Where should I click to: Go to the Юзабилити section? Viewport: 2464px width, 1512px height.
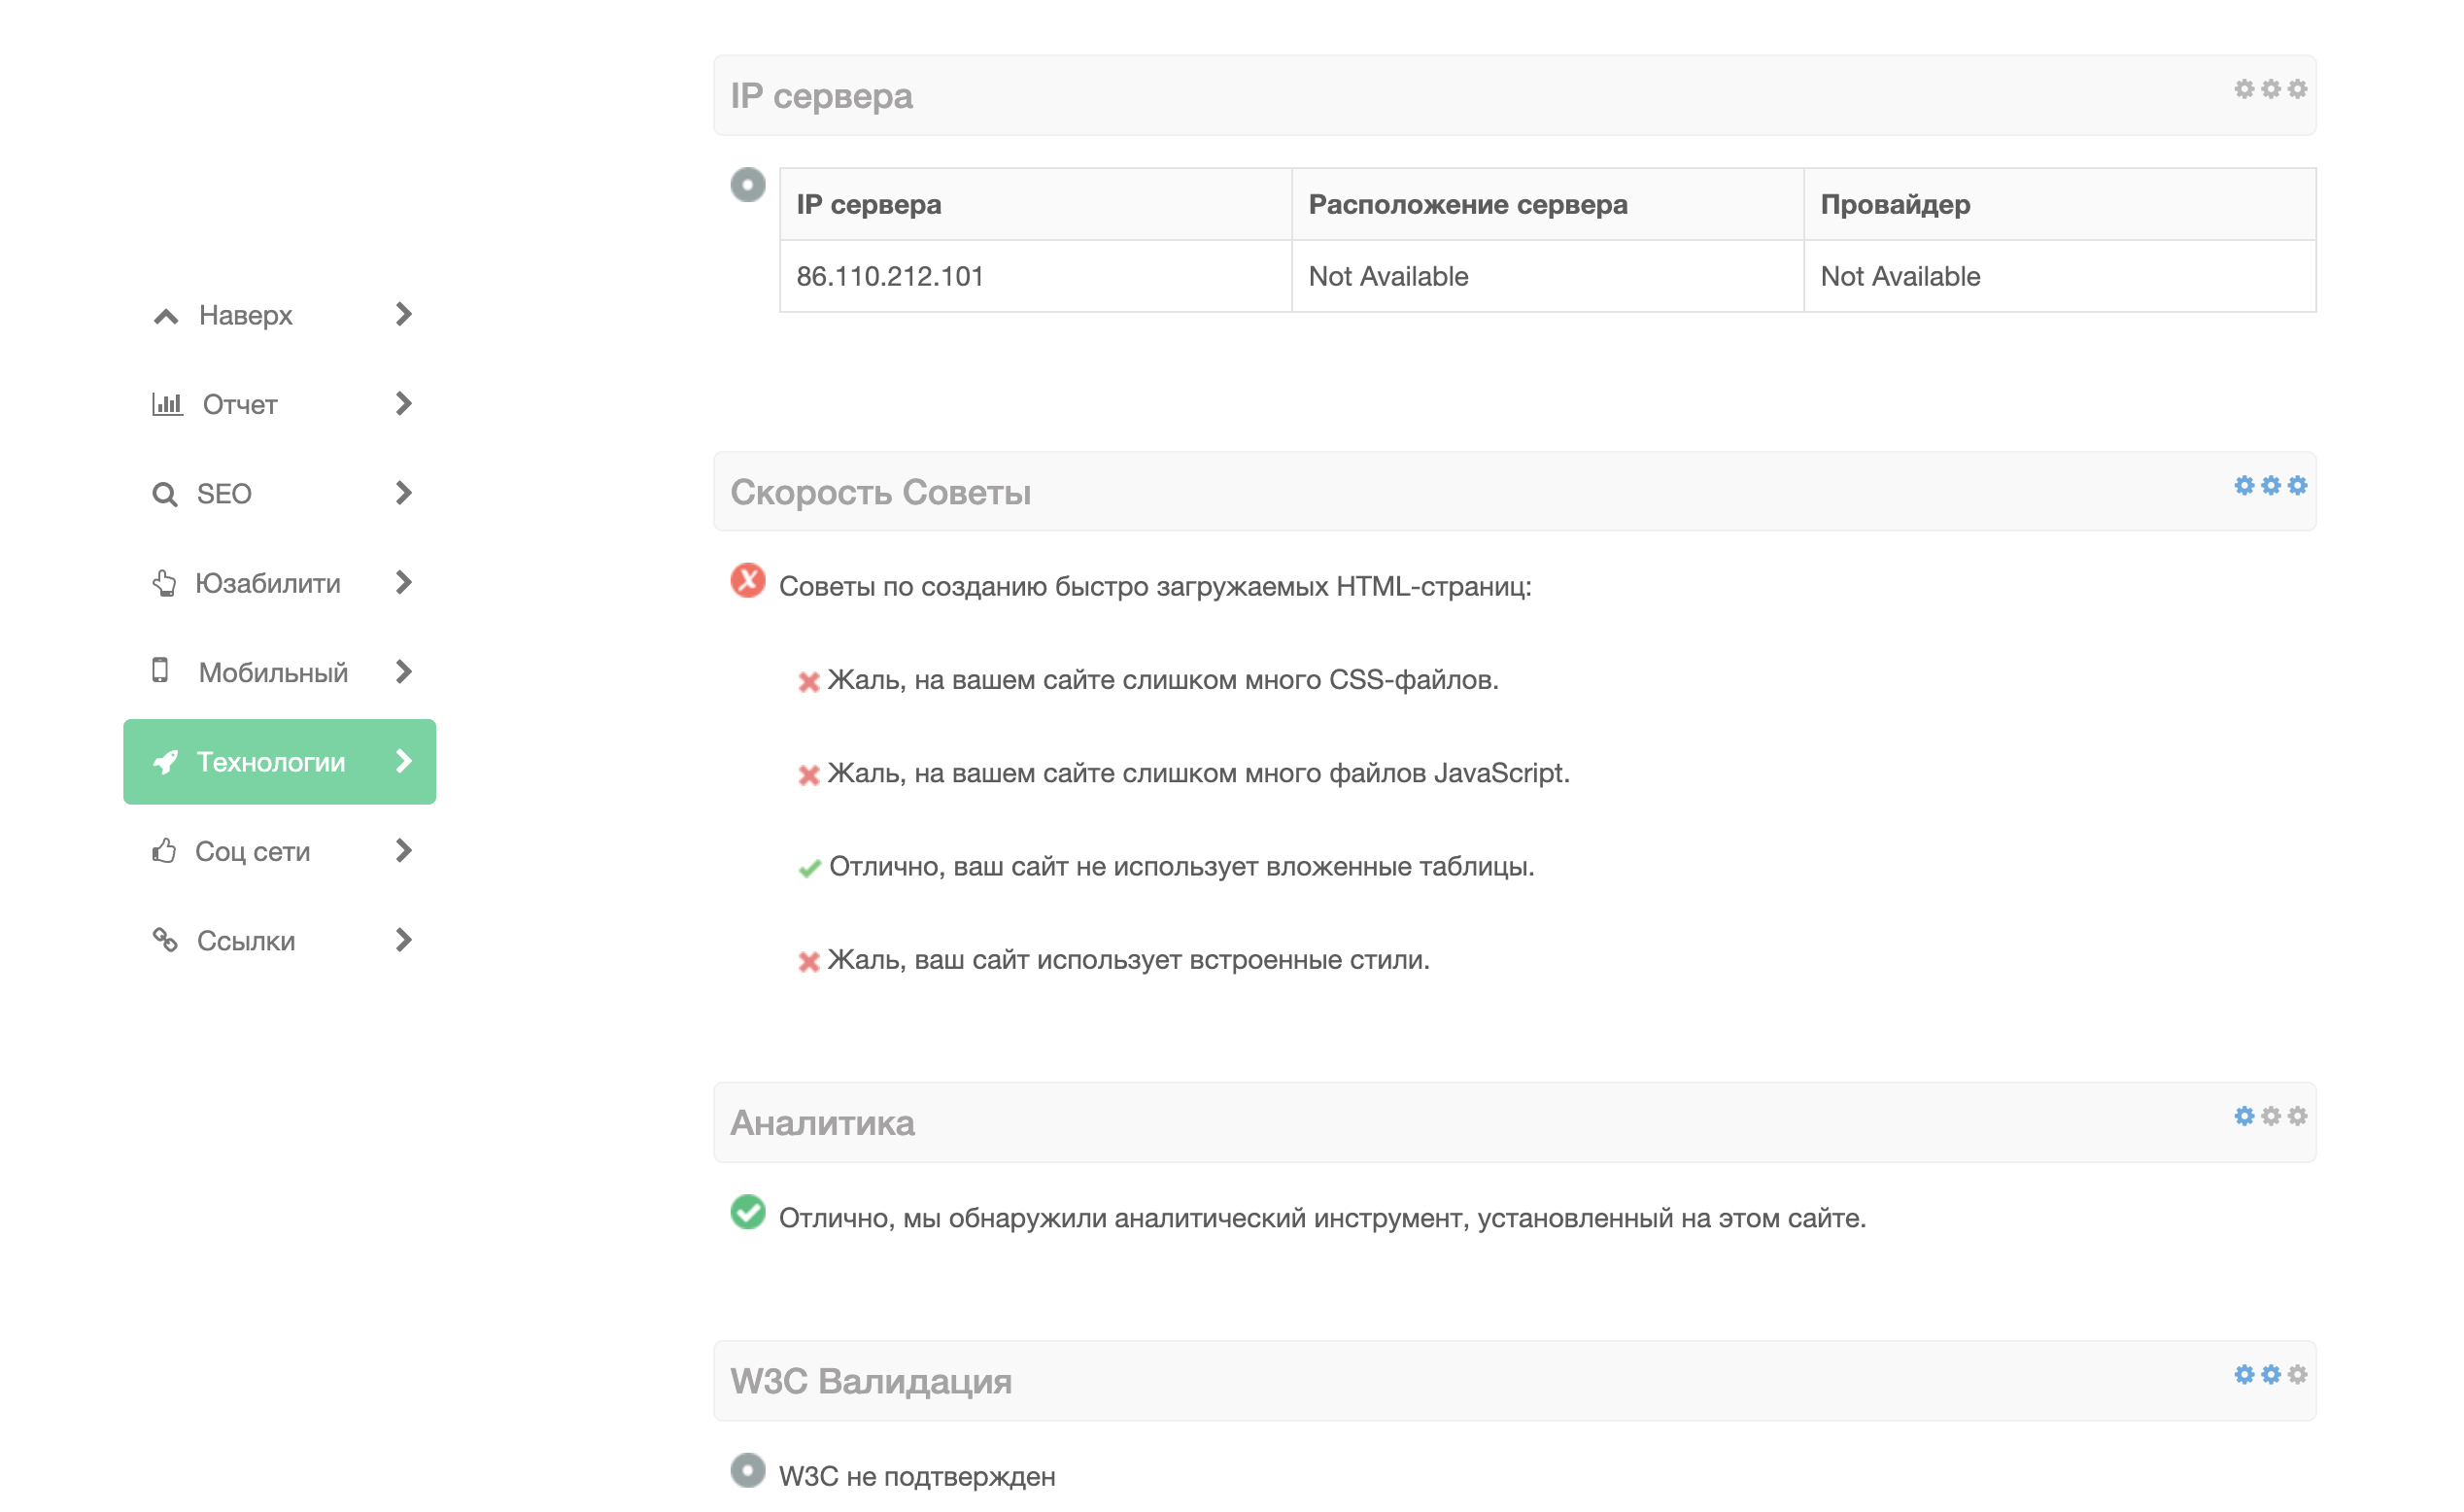267,583
